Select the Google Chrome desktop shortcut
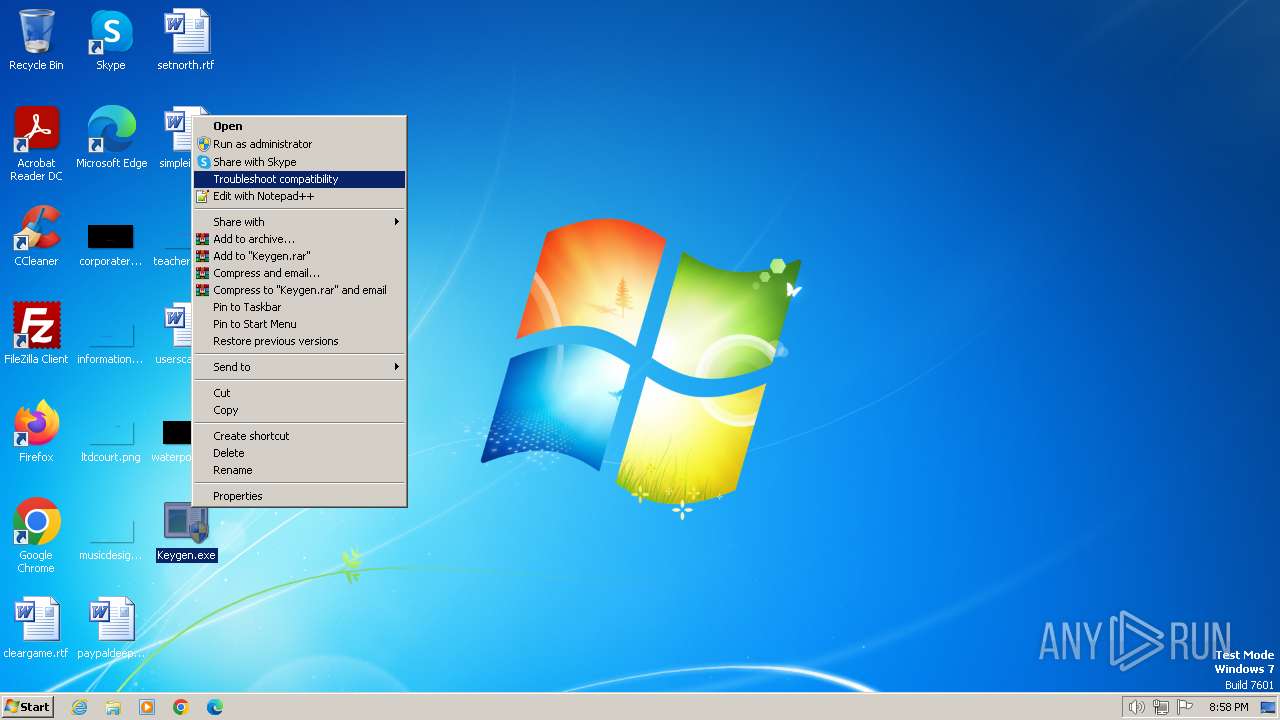The height and width of the screenshot is (720, 1280). tap(36, 535)
